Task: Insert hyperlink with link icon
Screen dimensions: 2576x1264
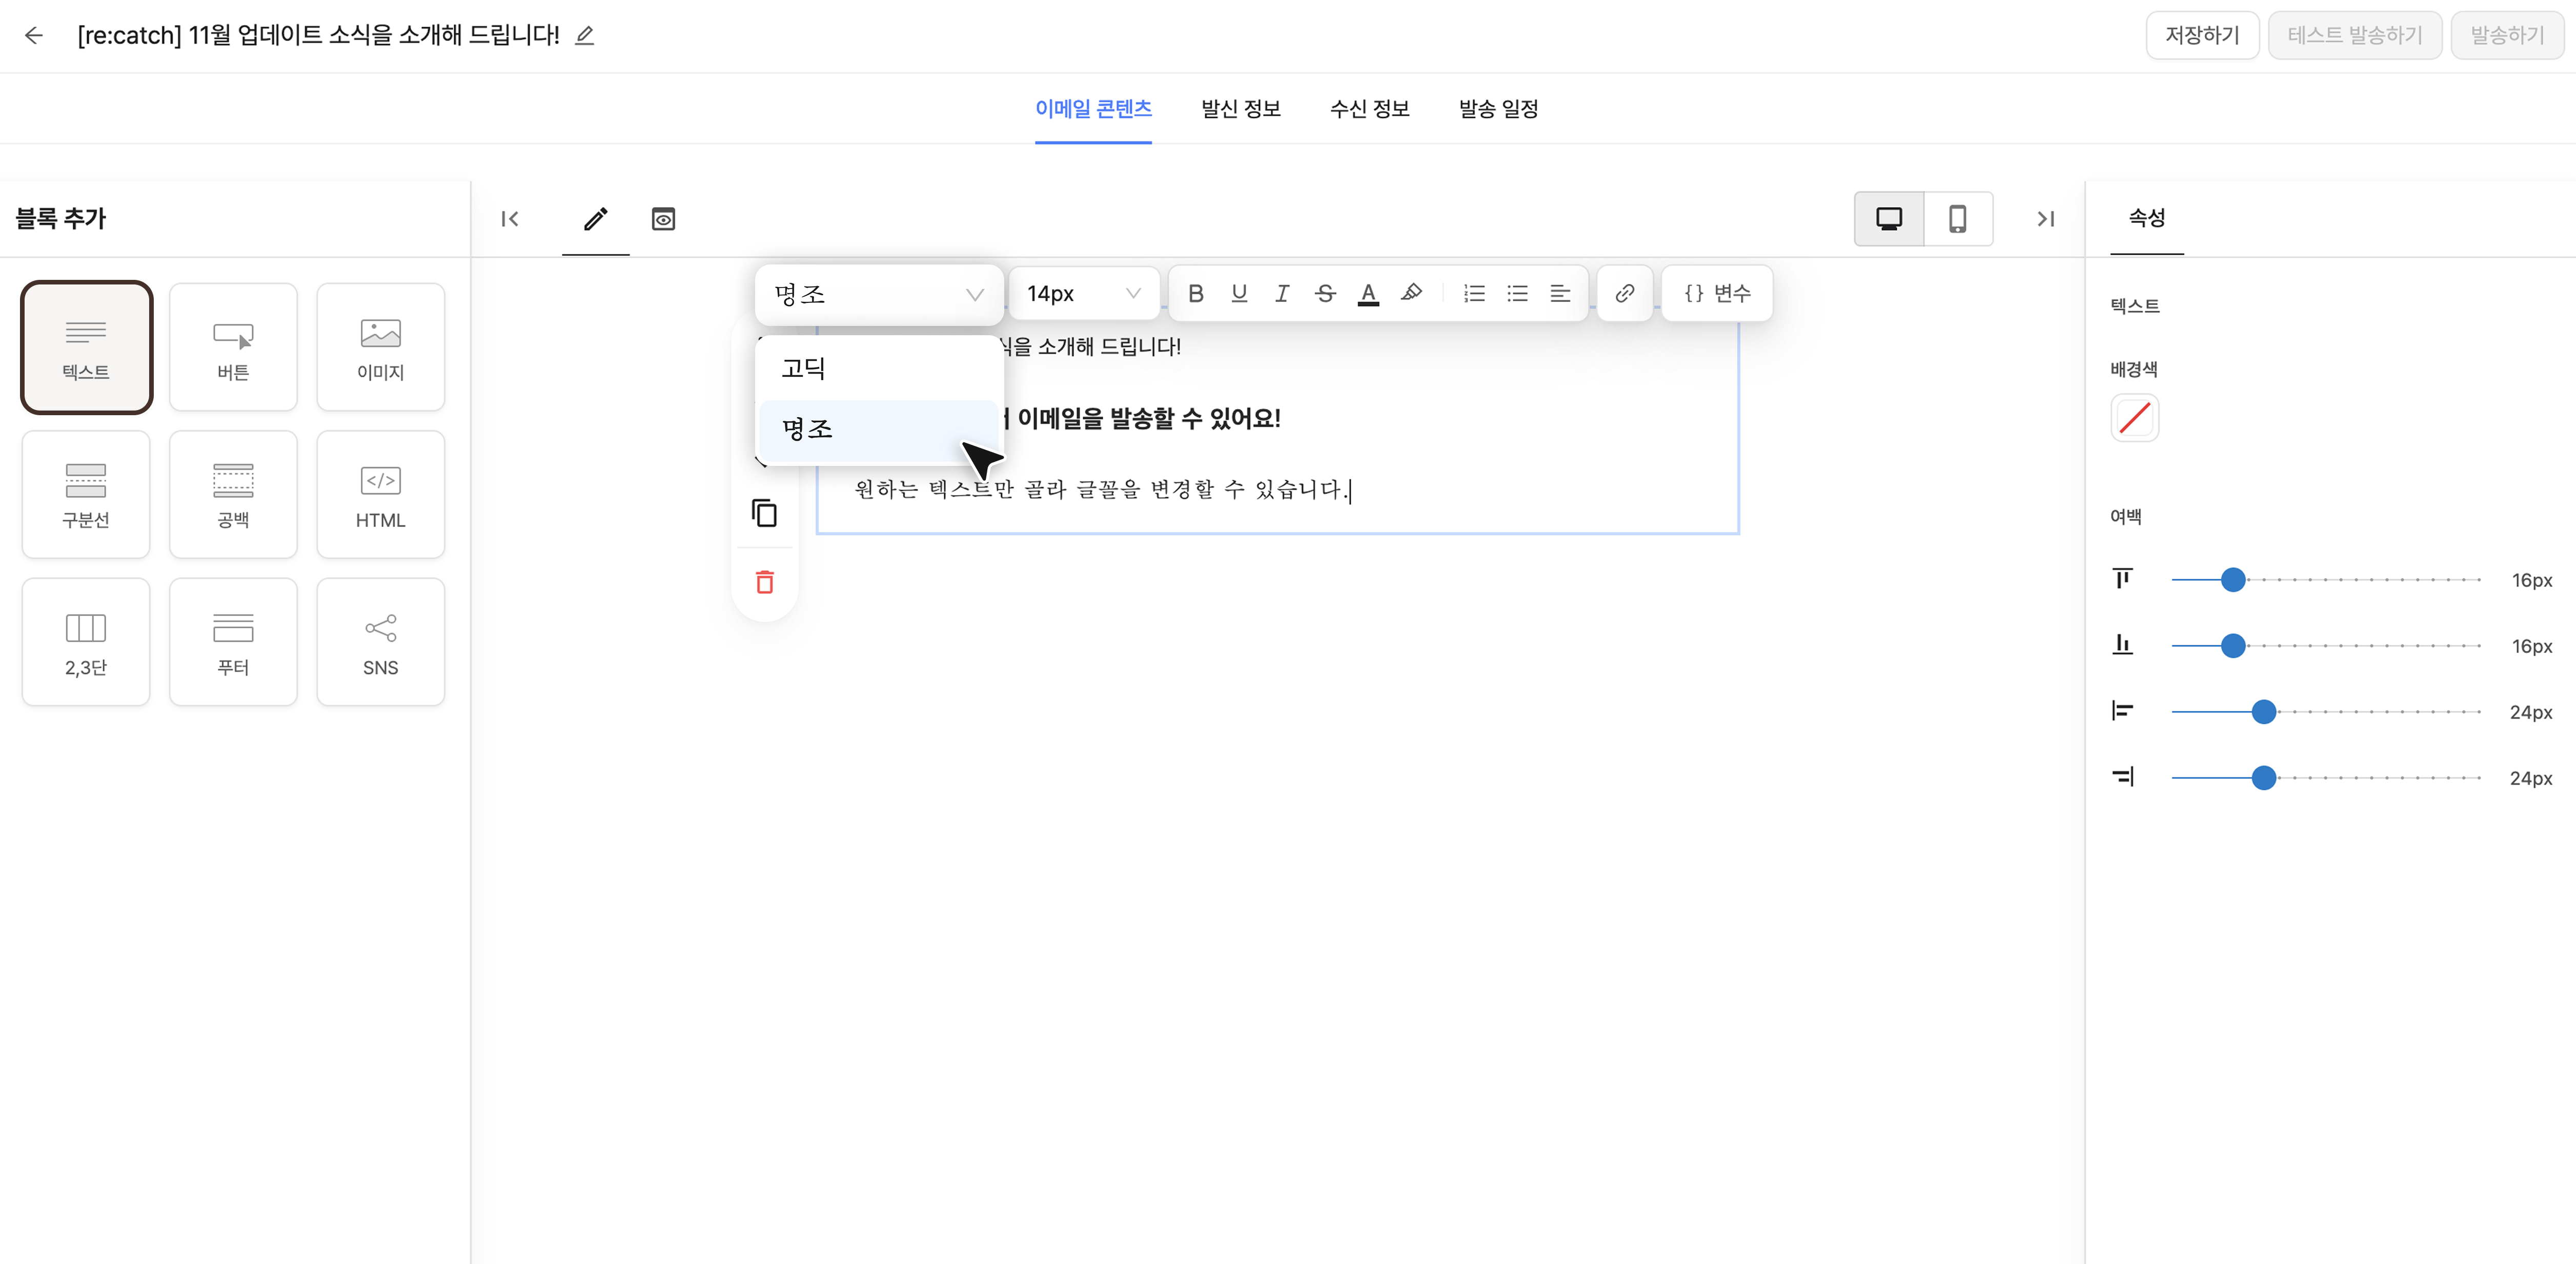Action: [1624, 293]
